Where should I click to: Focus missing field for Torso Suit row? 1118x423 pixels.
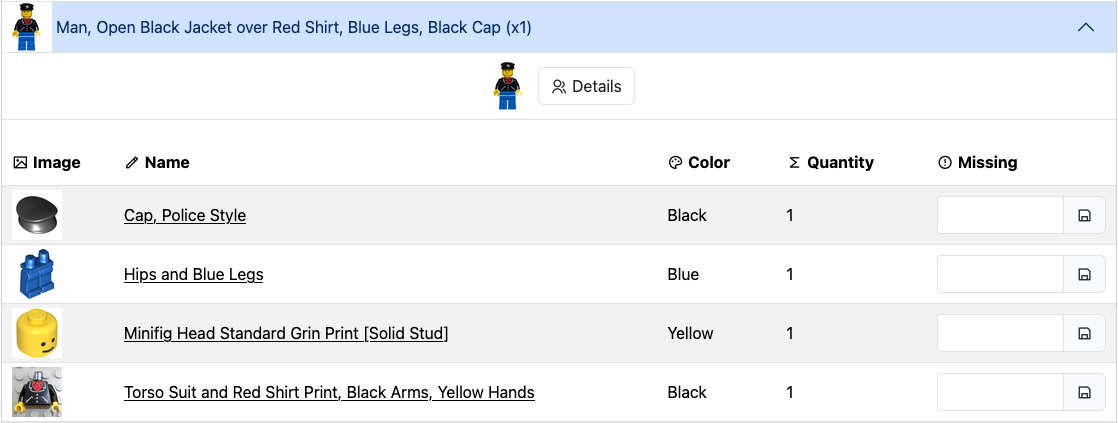[x=1000, y=392]
